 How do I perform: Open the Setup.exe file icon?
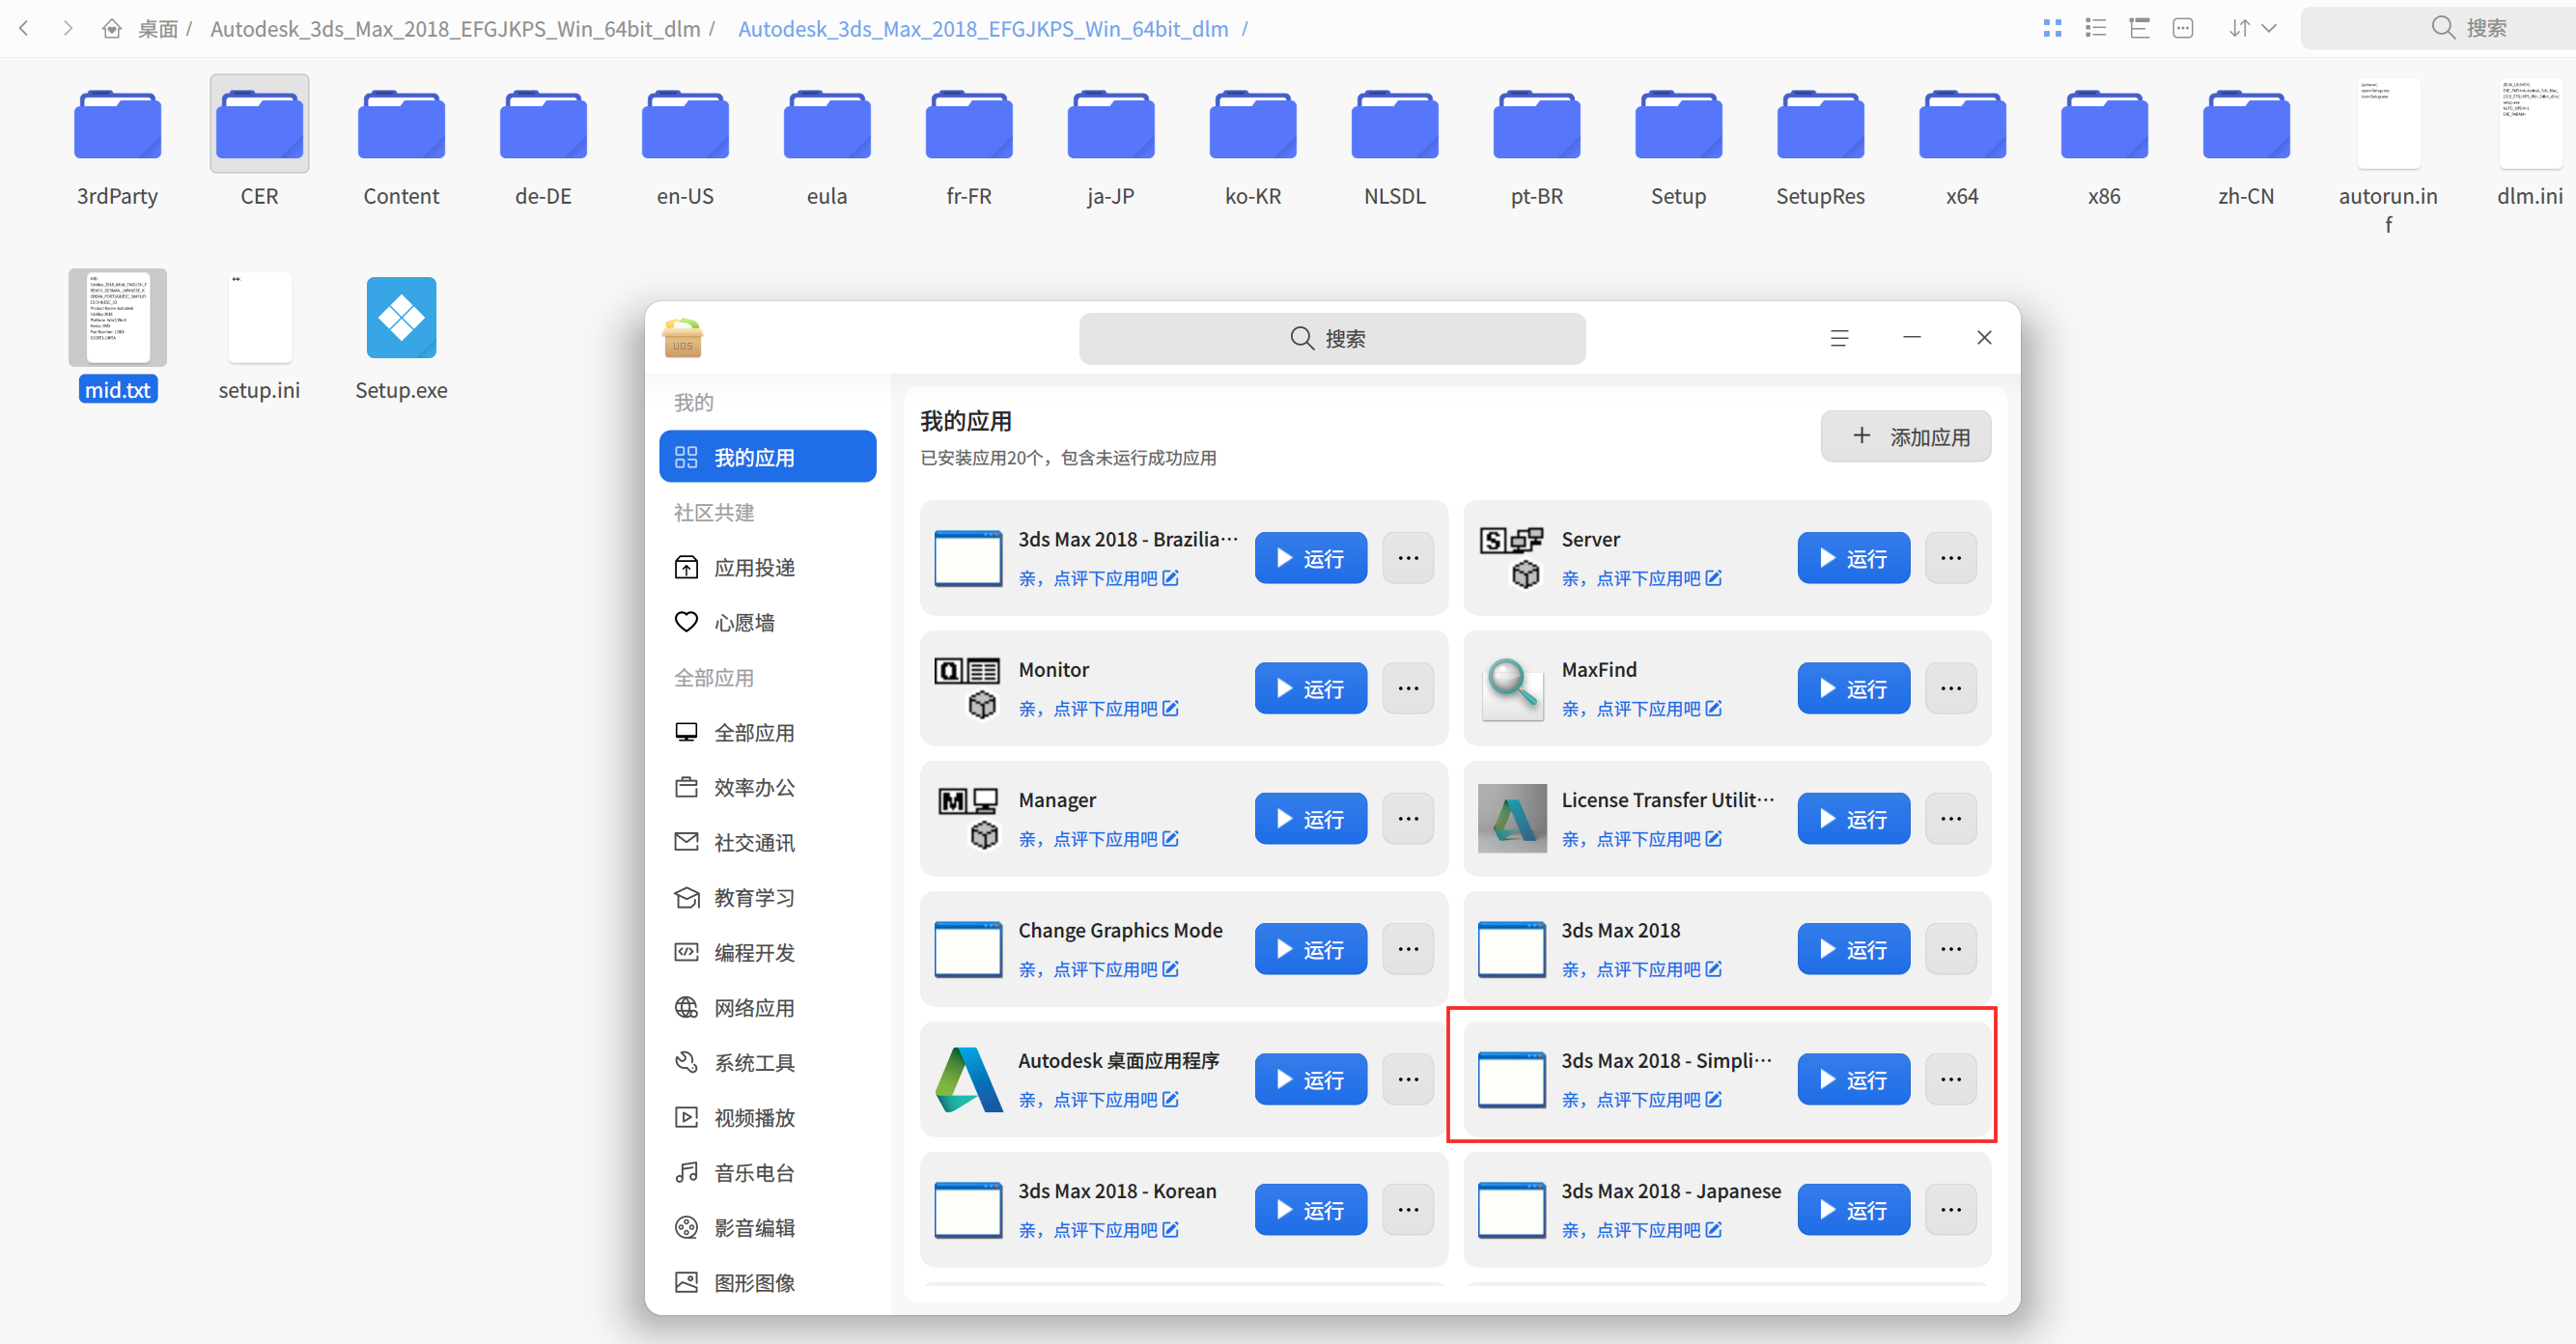(401, 318)
